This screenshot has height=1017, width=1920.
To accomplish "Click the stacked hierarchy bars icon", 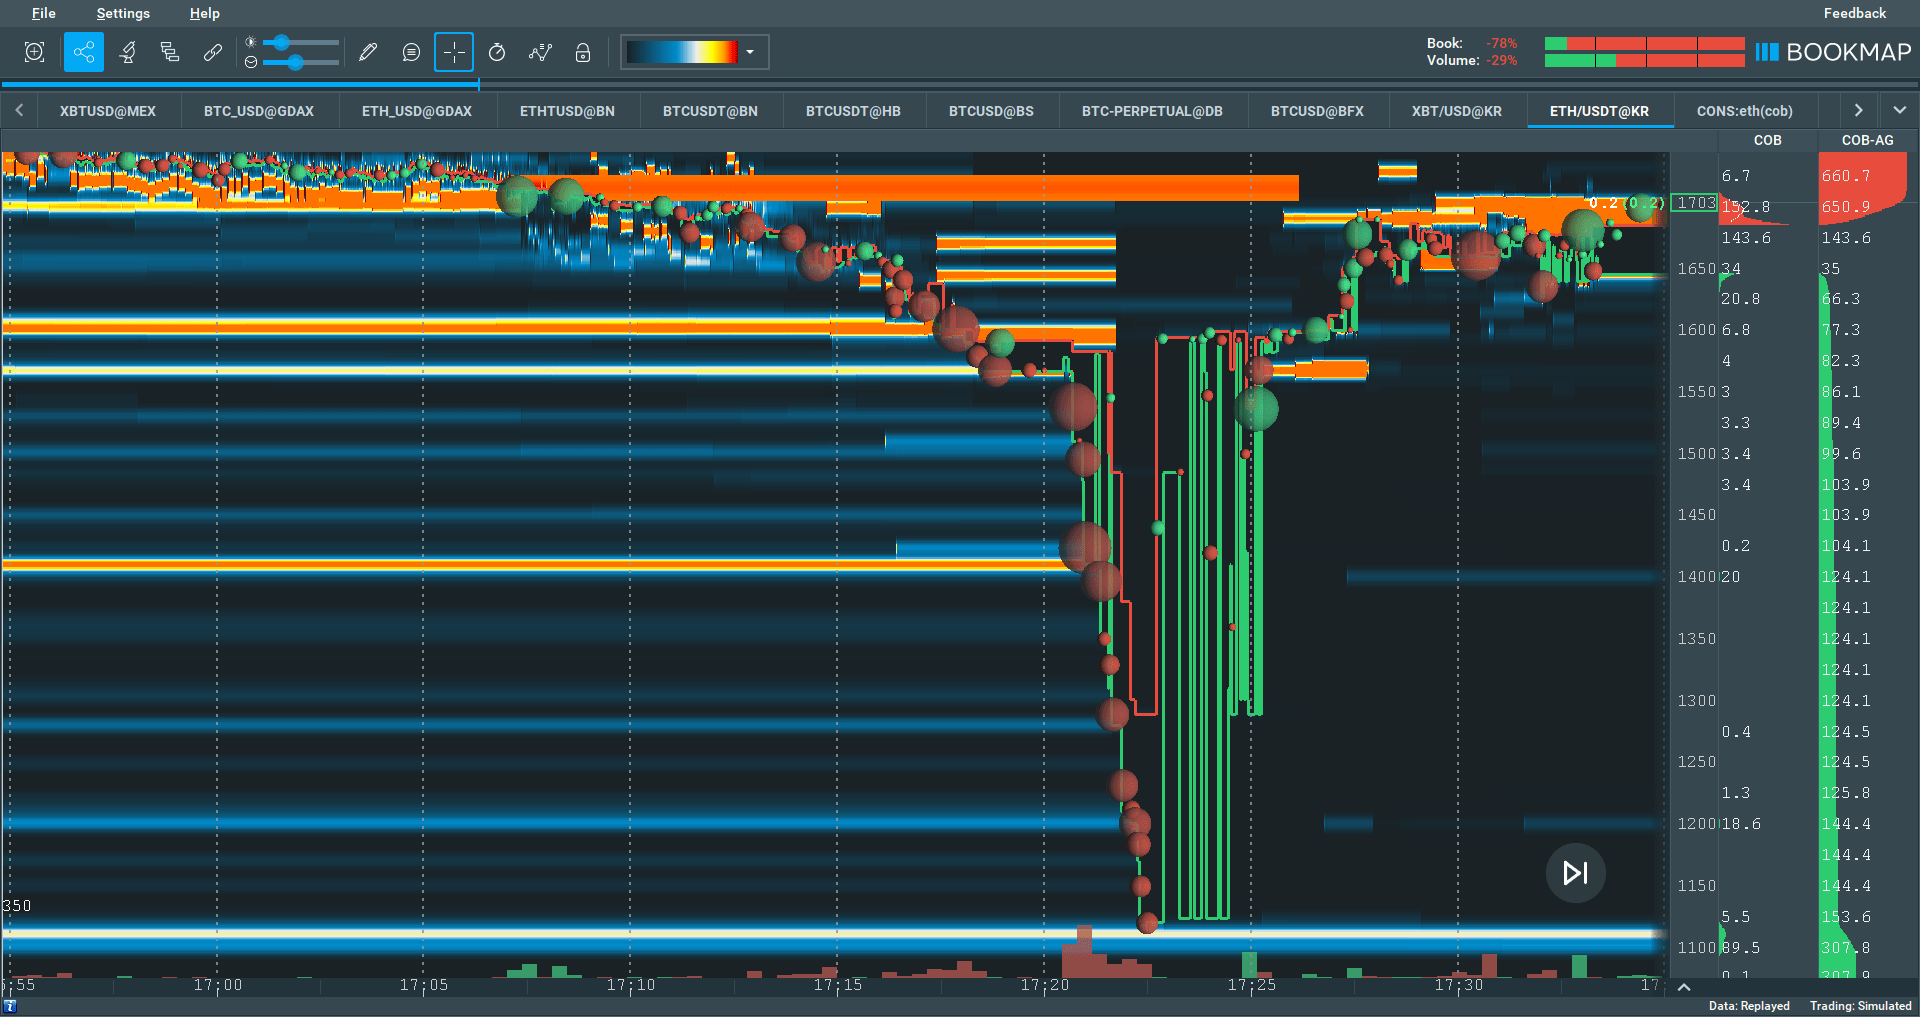I will (170, 52).
